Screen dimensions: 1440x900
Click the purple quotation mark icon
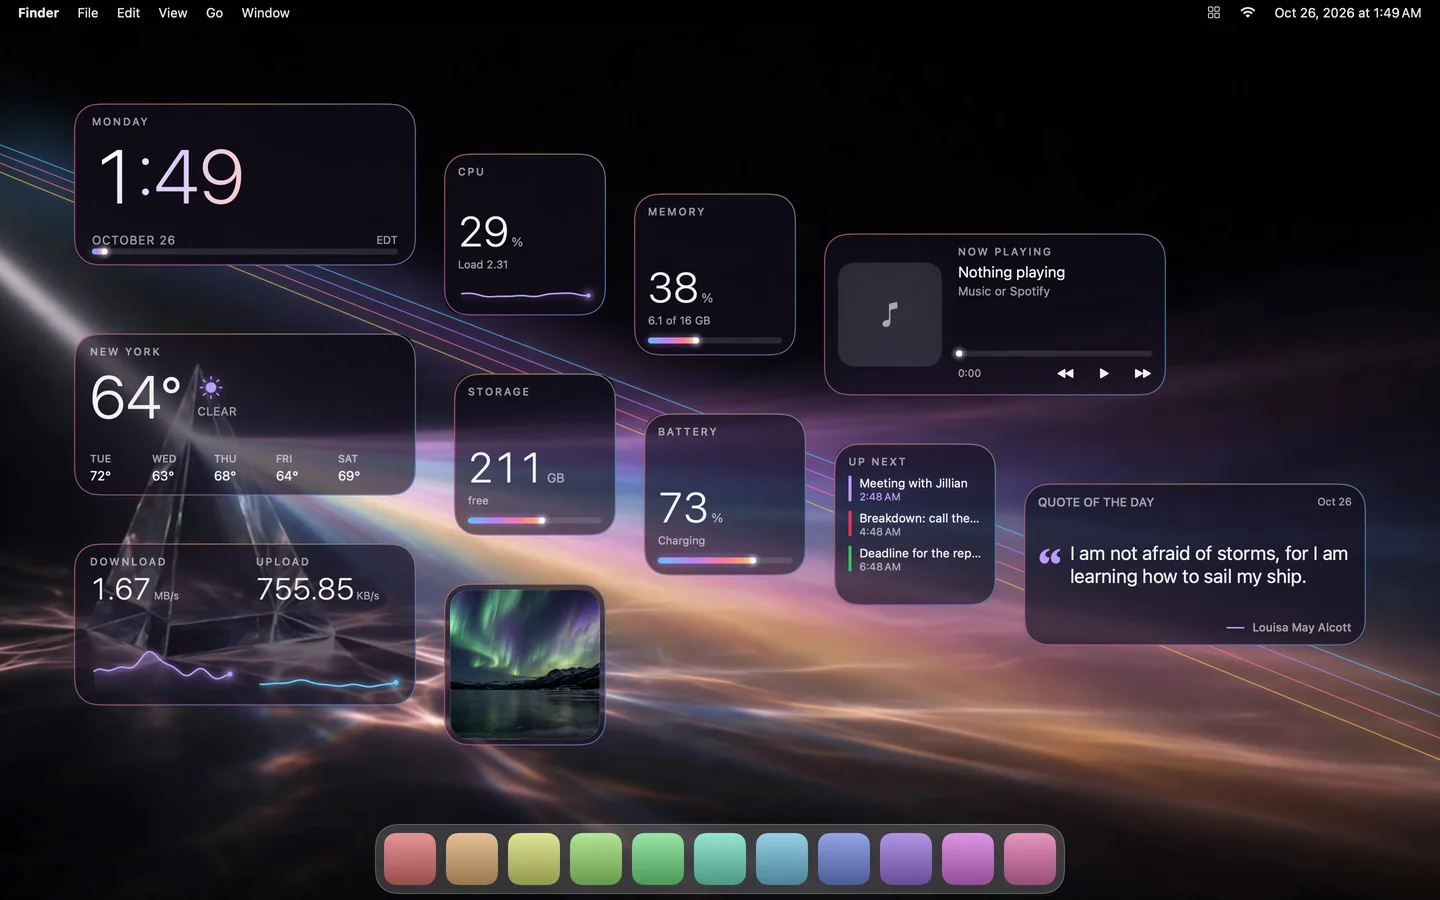1050,556
